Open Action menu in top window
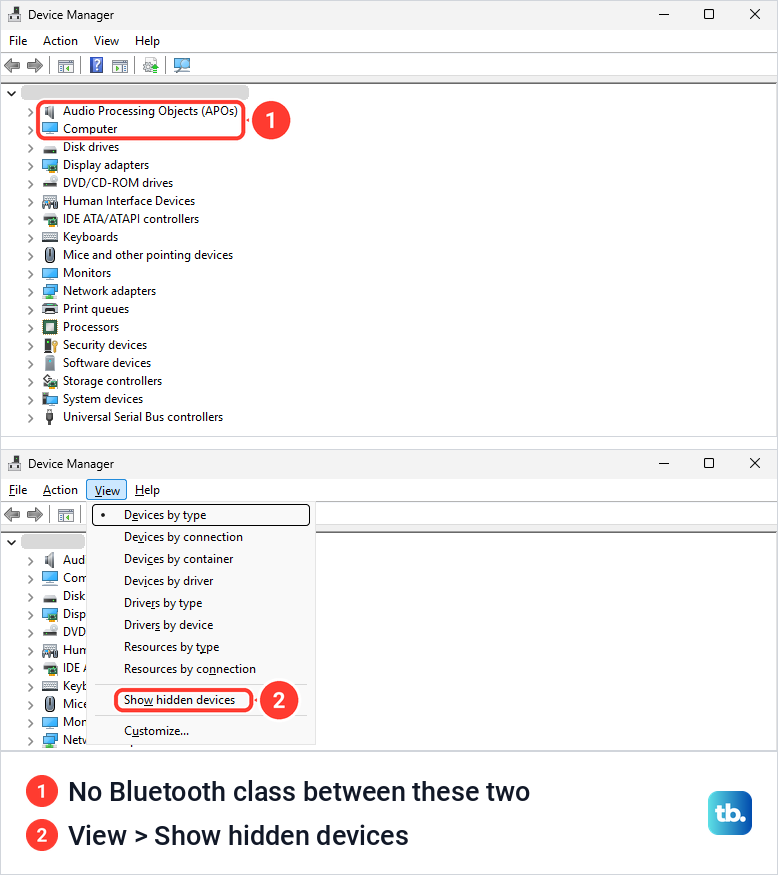 [x=60, y=41]
